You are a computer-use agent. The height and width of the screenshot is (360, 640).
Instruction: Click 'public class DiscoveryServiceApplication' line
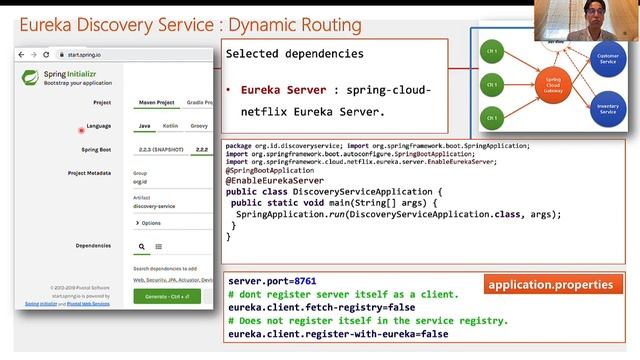pyautogui.click(x=334, y=192)
